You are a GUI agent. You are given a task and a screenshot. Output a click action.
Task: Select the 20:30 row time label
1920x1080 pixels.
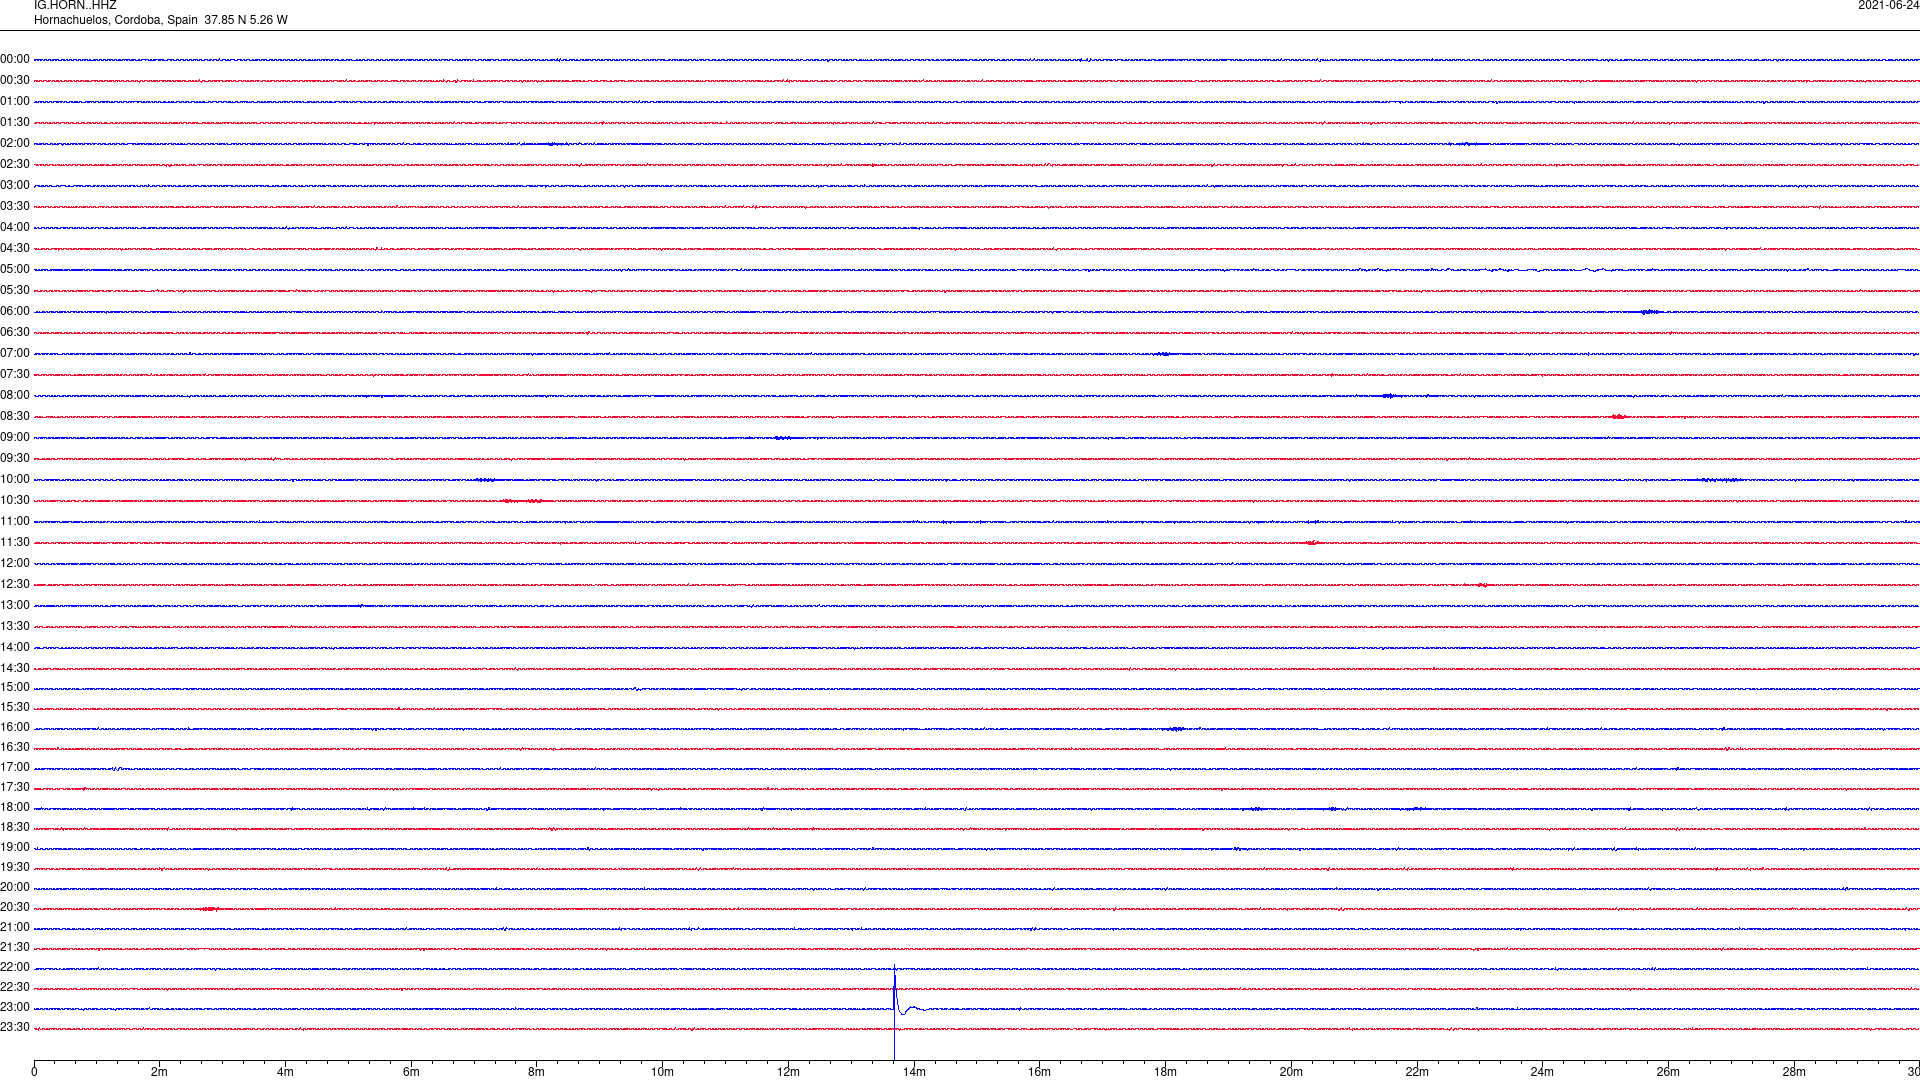(x=15, y=907)
